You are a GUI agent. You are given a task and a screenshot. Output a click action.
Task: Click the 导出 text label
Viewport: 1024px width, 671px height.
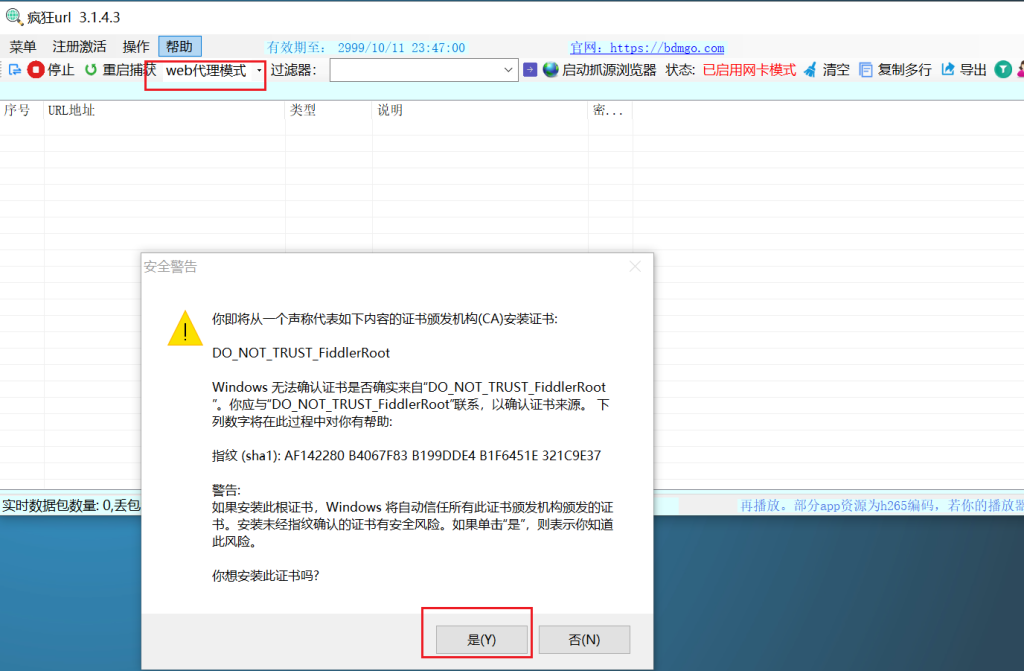coord(973,70)
